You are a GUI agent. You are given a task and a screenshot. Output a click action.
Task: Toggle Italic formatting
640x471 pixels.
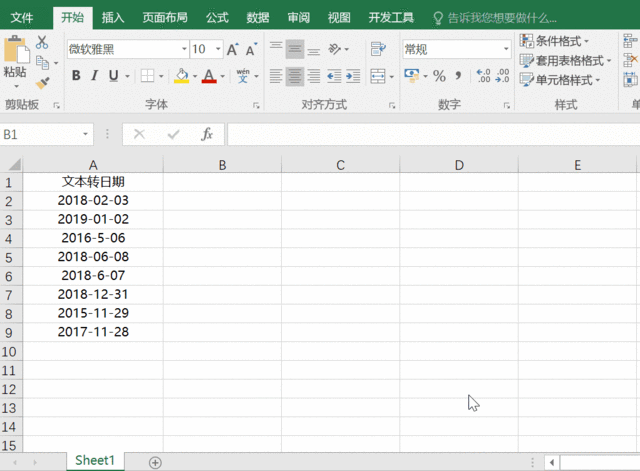pyautogui.click(x=95, y=76)
